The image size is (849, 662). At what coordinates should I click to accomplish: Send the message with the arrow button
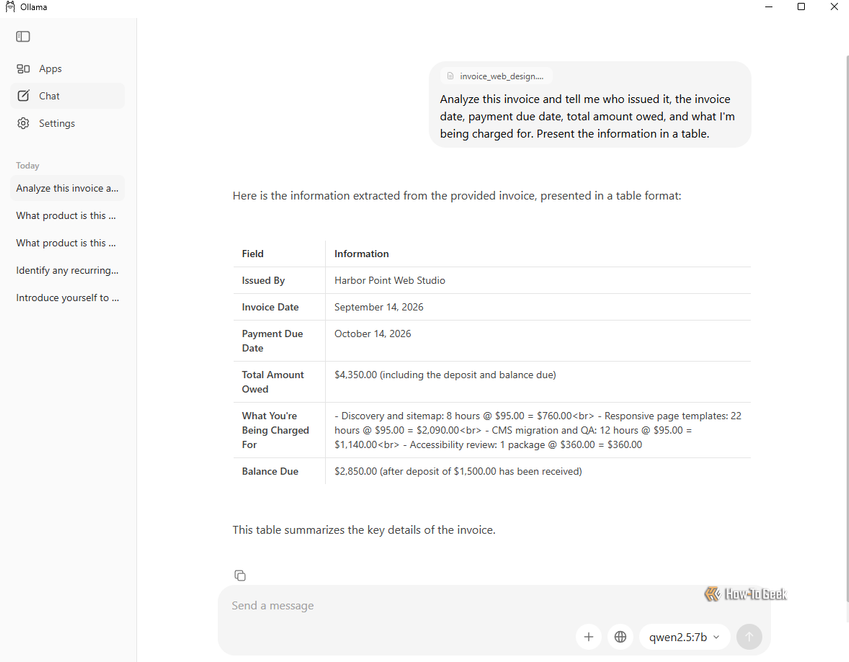(749, 637)
